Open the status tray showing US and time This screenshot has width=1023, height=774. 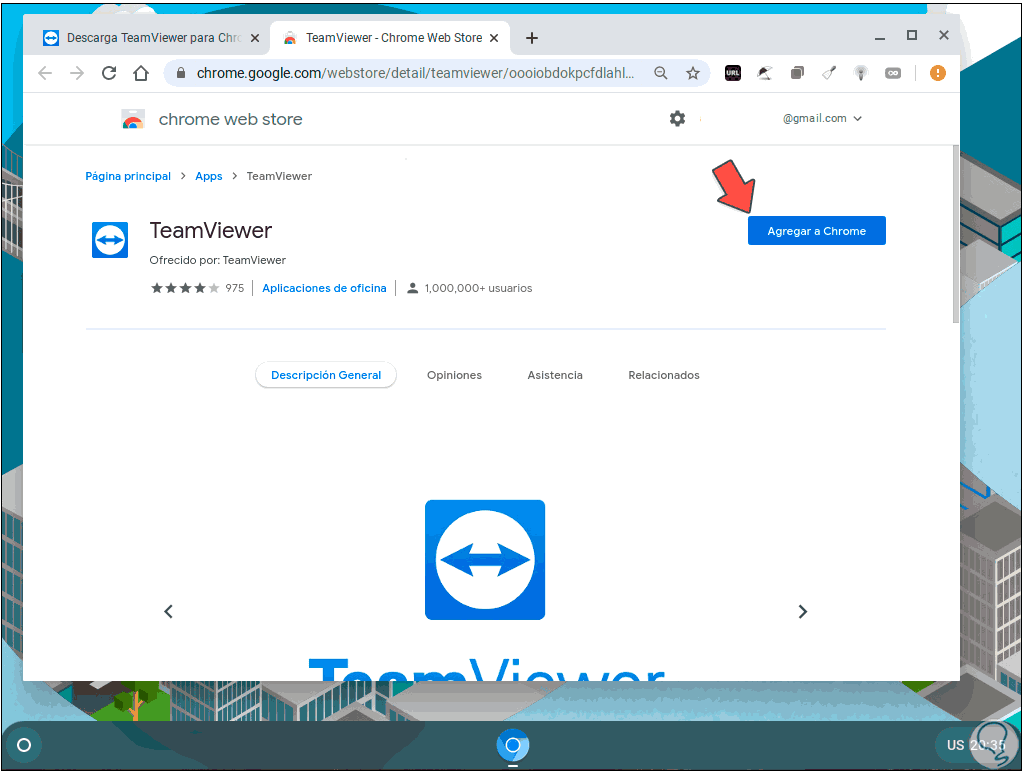[974, 745]
